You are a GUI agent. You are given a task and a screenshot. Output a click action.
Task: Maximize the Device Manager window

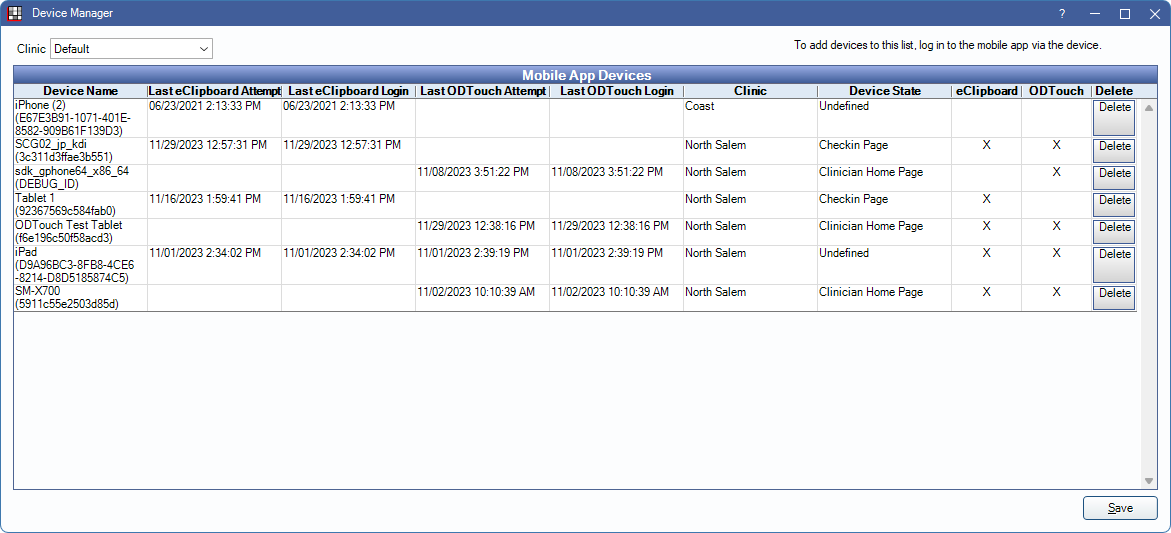point(1124,13)
